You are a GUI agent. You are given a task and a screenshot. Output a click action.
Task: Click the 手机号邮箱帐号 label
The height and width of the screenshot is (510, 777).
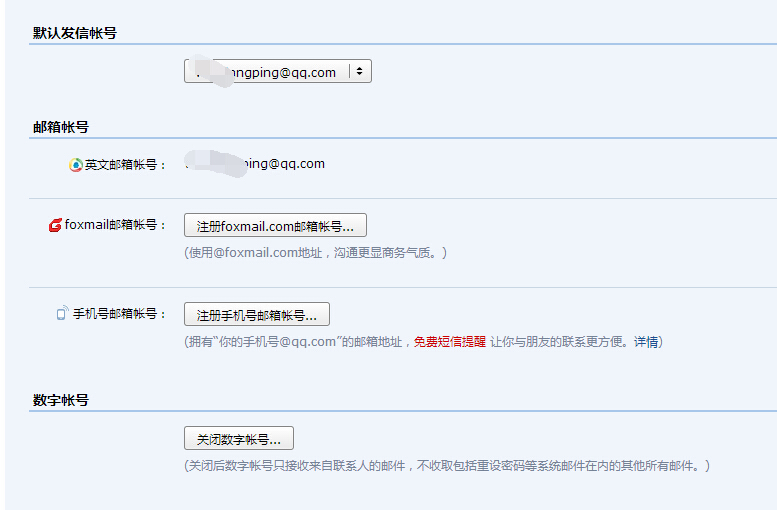(119, 314)
